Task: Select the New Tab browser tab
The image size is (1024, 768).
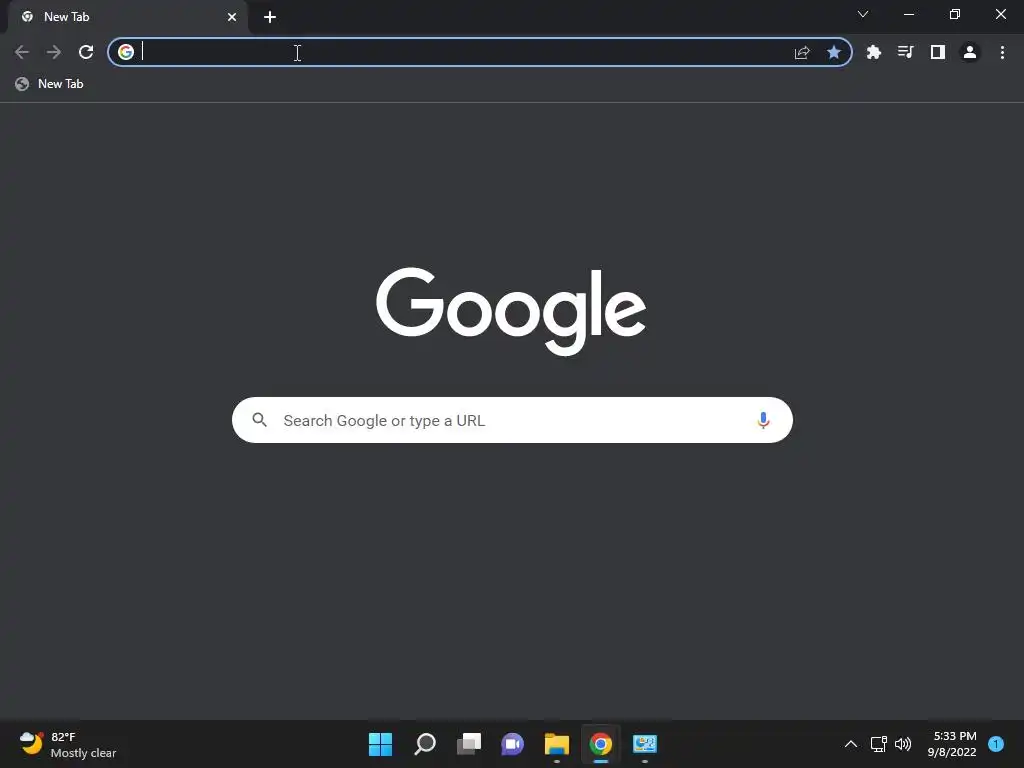Action: pyautogui.click(x=128, y=17)
